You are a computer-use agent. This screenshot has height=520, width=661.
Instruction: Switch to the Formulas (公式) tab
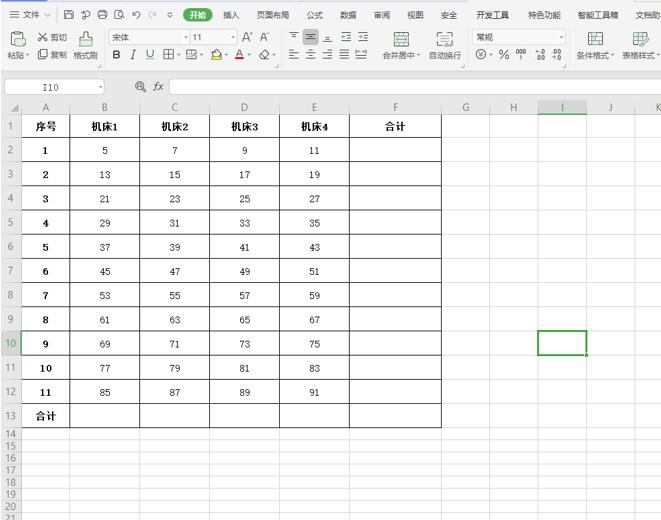coord(314,15)
